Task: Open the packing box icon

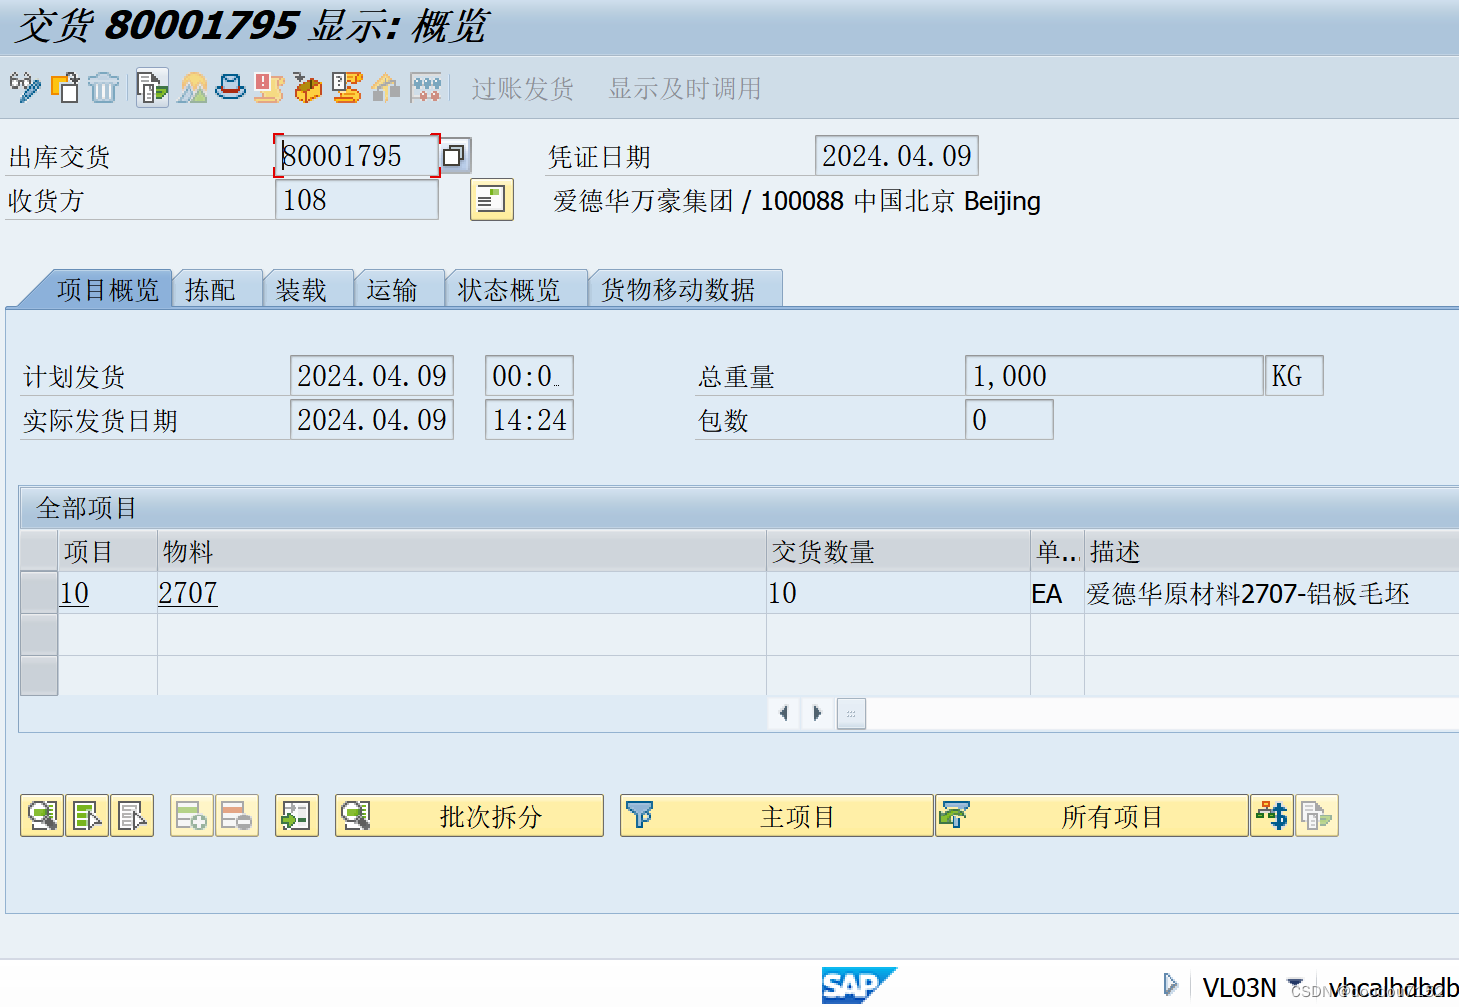Action: 307,88
